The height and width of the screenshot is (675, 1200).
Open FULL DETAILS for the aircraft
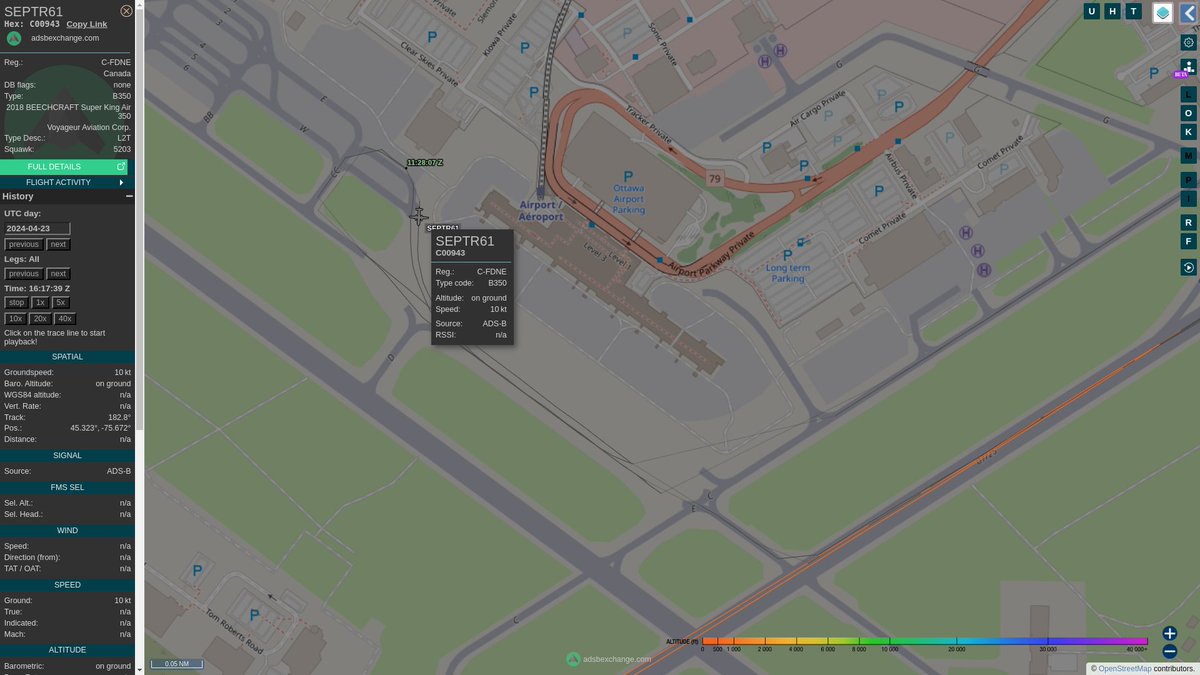click(x=64, y=167)
